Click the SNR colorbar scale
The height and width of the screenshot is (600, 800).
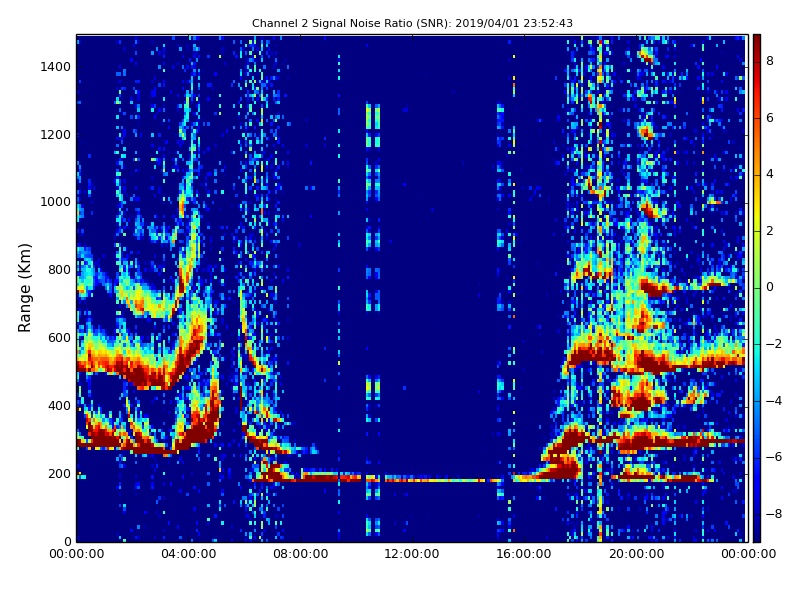[757, 288]
